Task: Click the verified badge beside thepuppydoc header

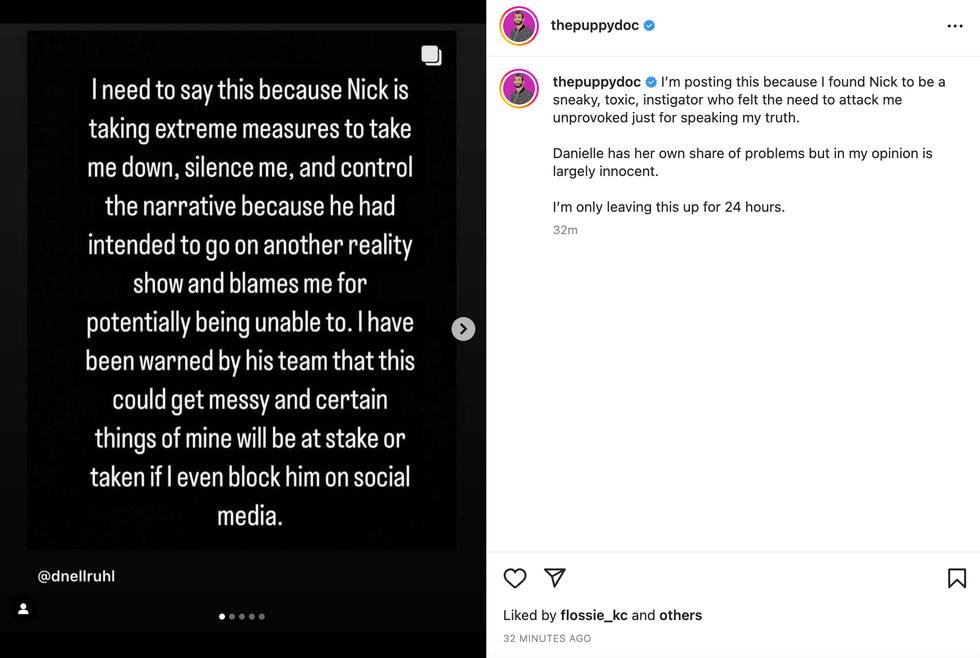Action: (x=651, y=25)
